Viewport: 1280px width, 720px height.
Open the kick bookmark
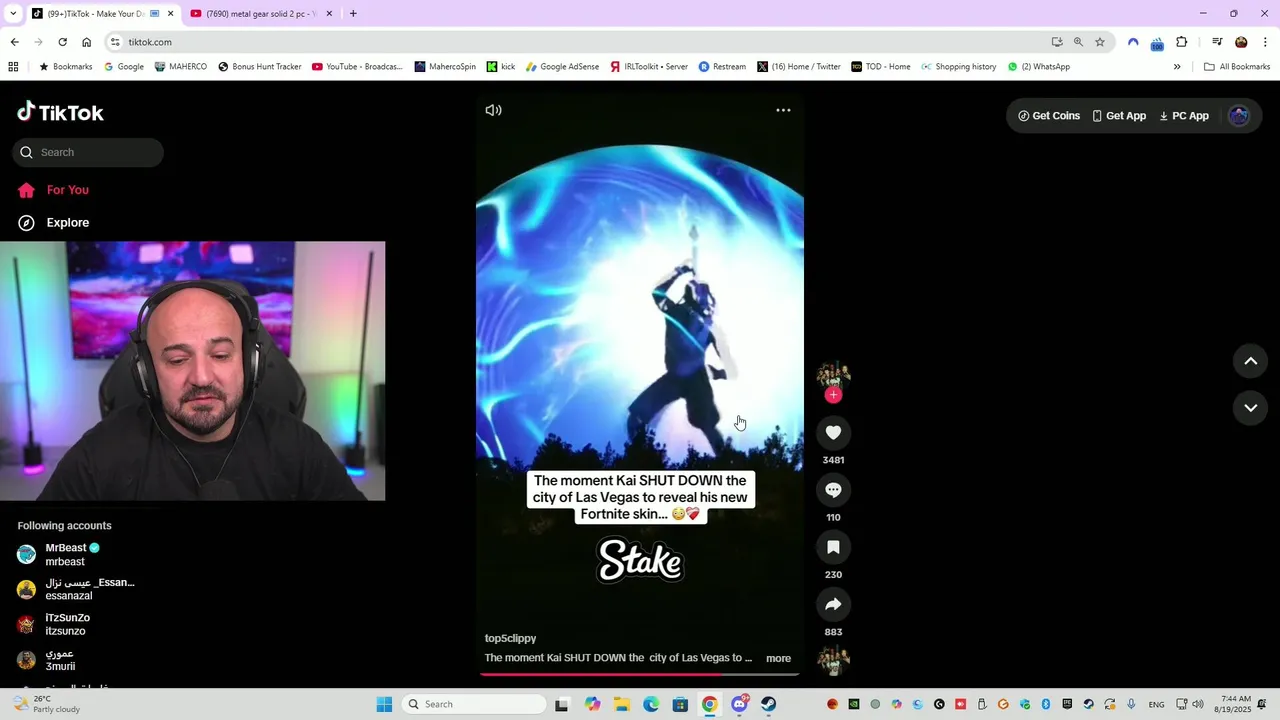pos(501,67)
